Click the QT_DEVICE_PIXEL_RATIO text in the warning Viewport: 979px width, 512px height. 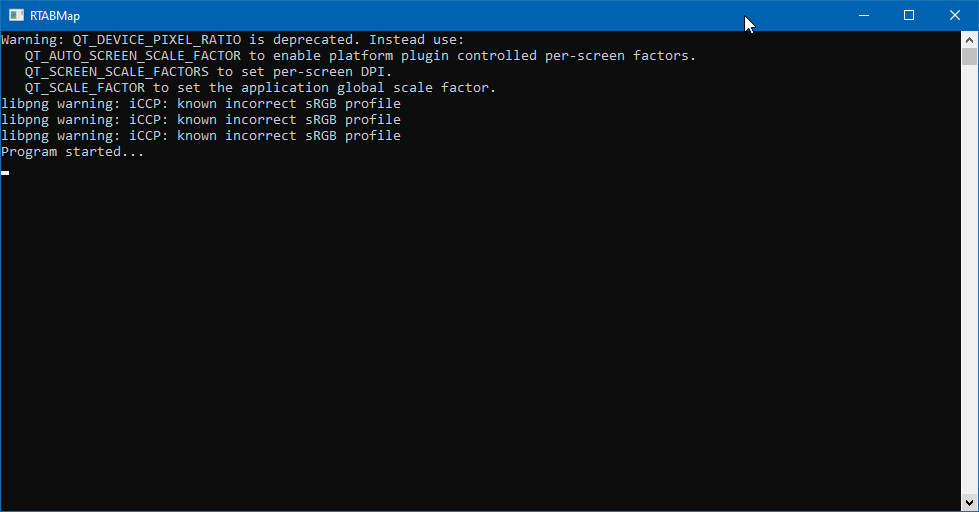pos(157,40)
